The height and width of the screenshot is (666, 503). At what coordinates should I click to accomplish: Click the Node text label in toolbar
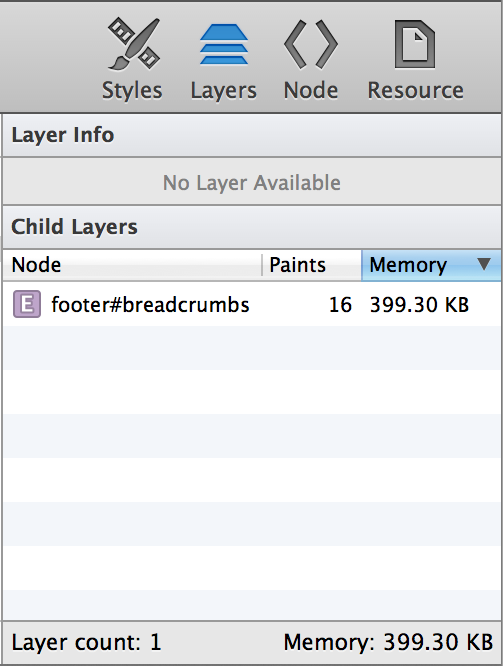click(x=311, y=90)
